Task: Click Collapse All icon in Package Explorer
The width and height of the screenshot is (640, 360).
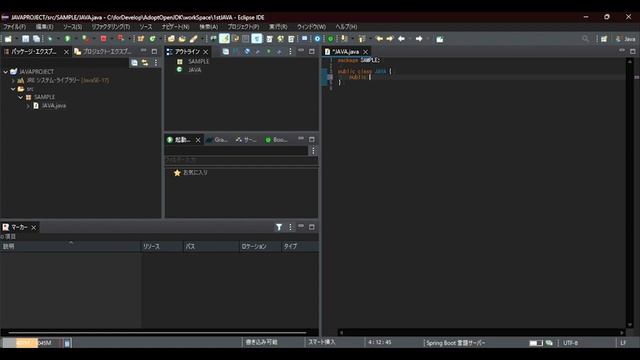Action: [134, 62]
